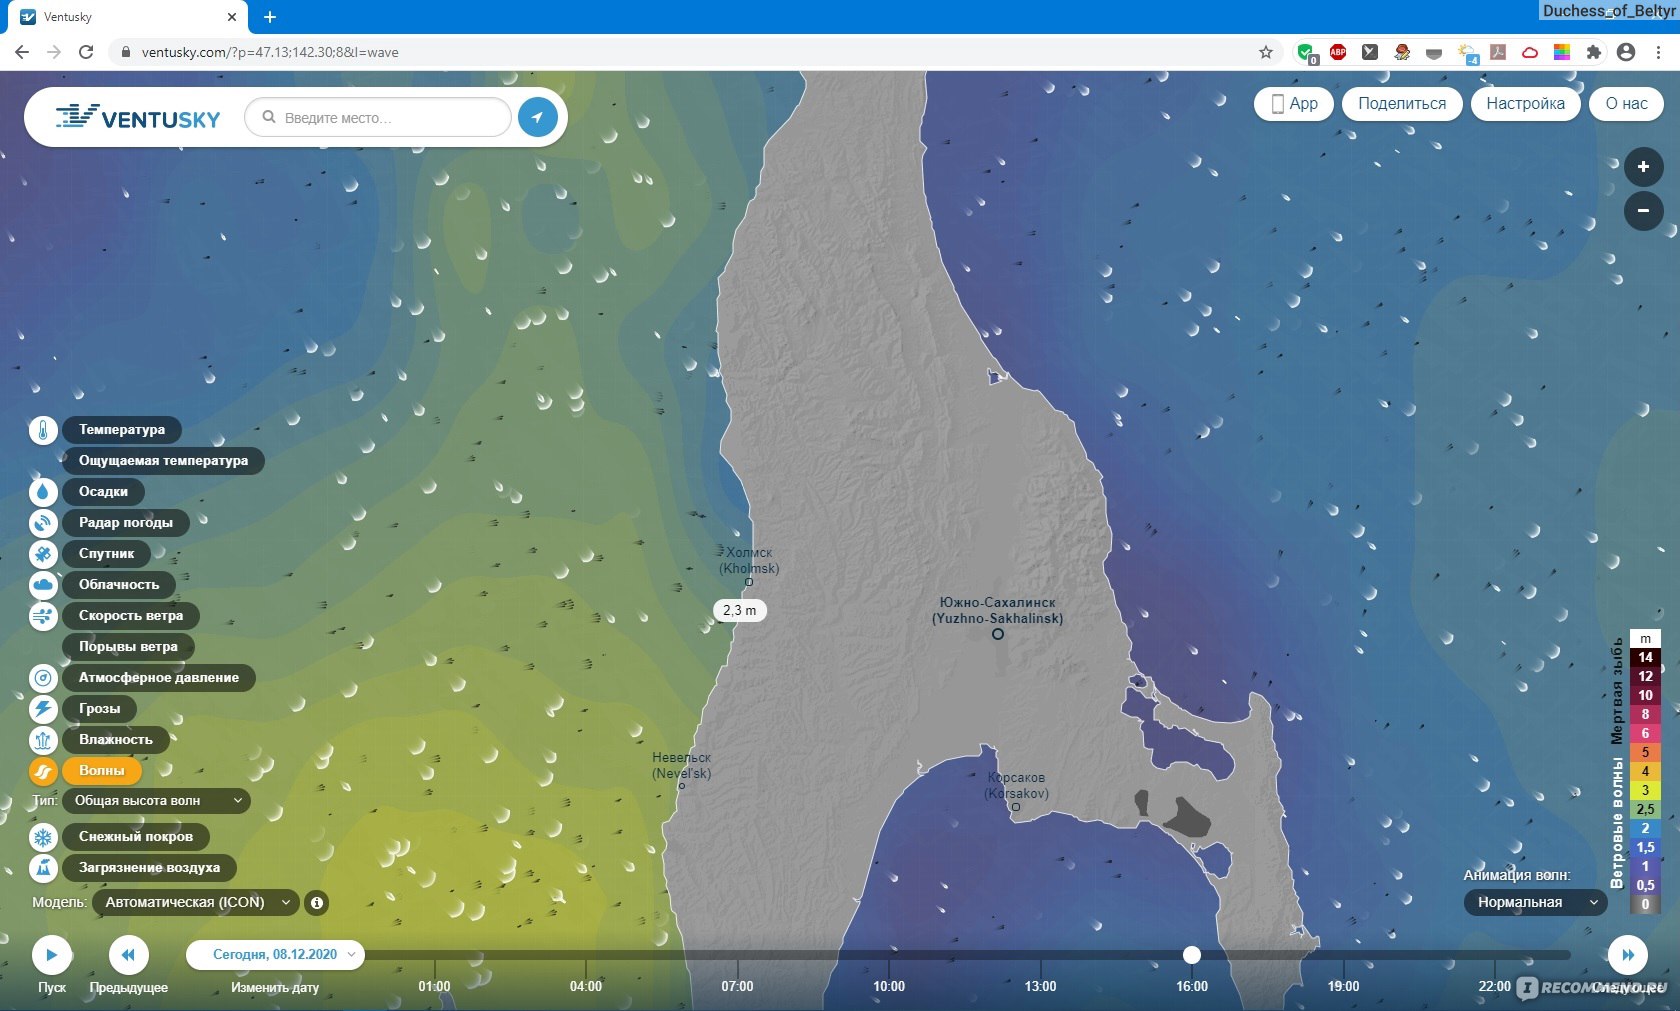Click the humidity icon next to Влажность
The image size is (1680, 1011).
click(43, 740)
